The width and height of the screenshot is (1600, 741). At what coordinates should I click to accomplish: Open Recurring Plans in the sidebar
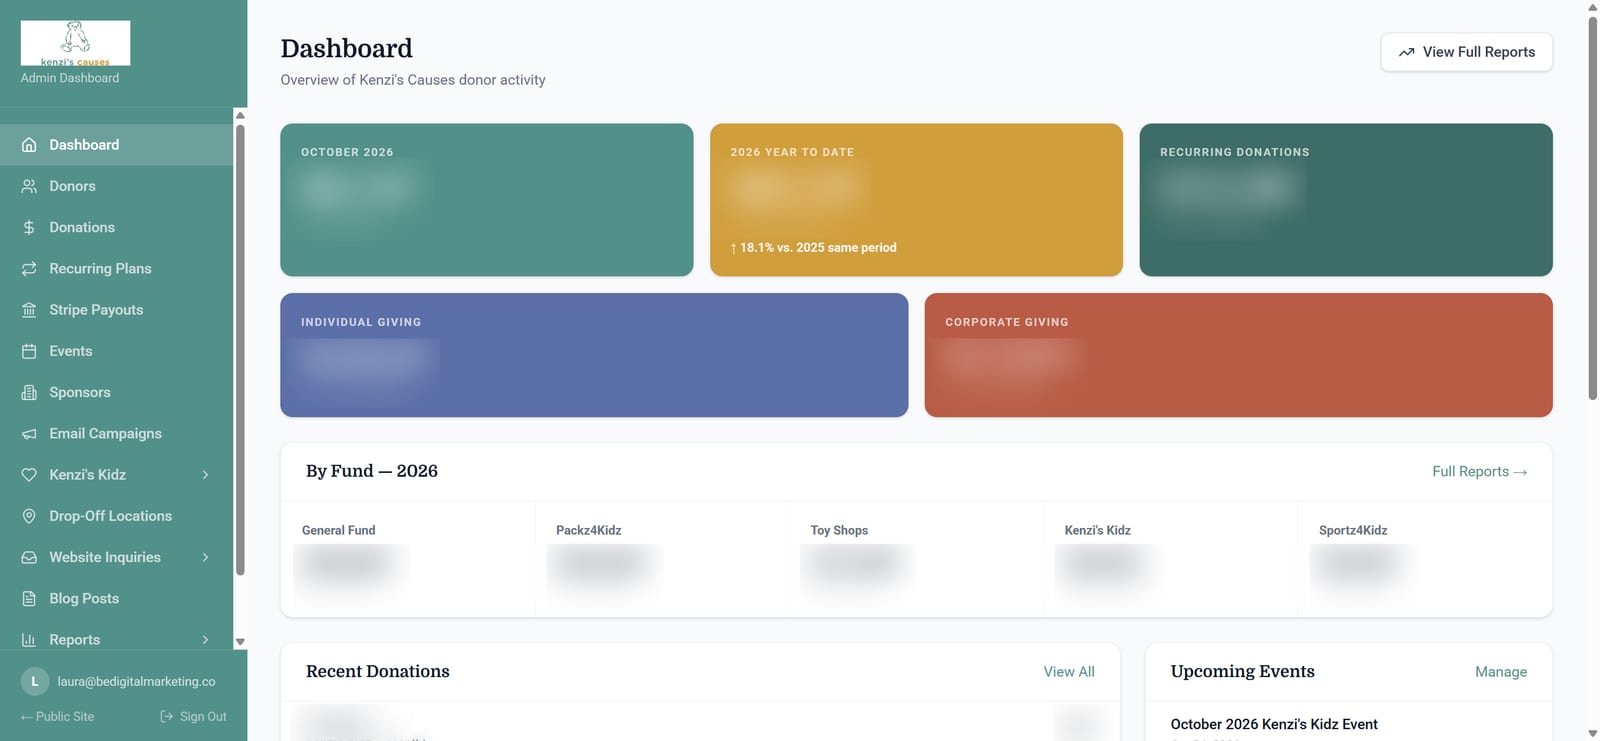(116, 269)
